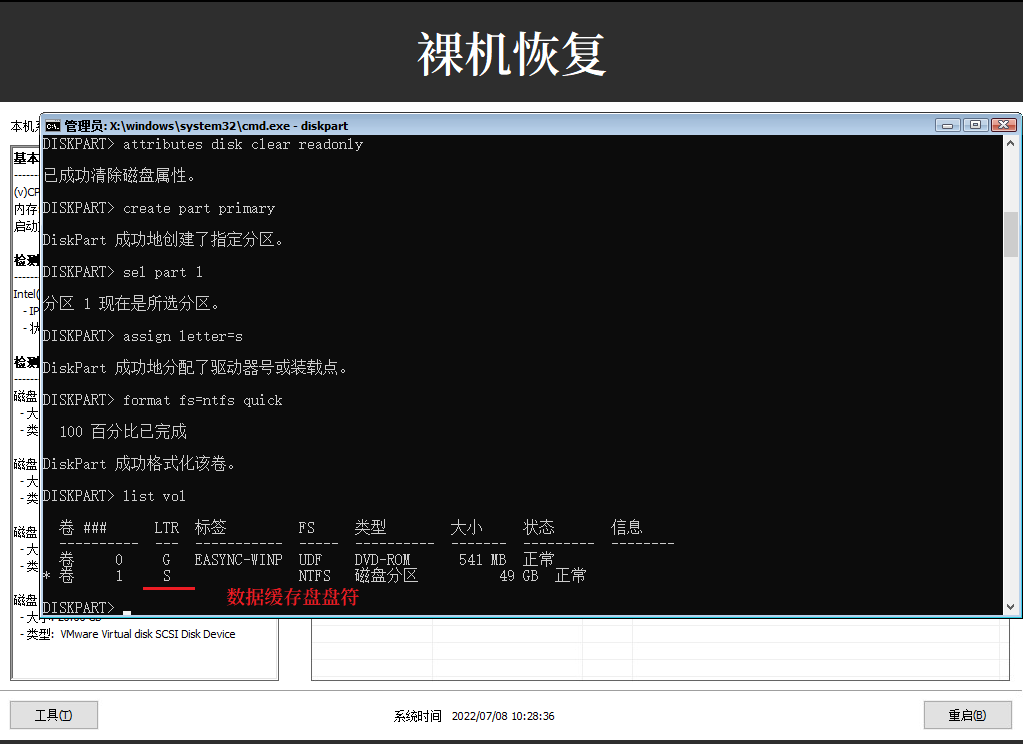Click the VMware Virtual disk SCSI entry
This screenshot has height=744, width=1023.
147,634
